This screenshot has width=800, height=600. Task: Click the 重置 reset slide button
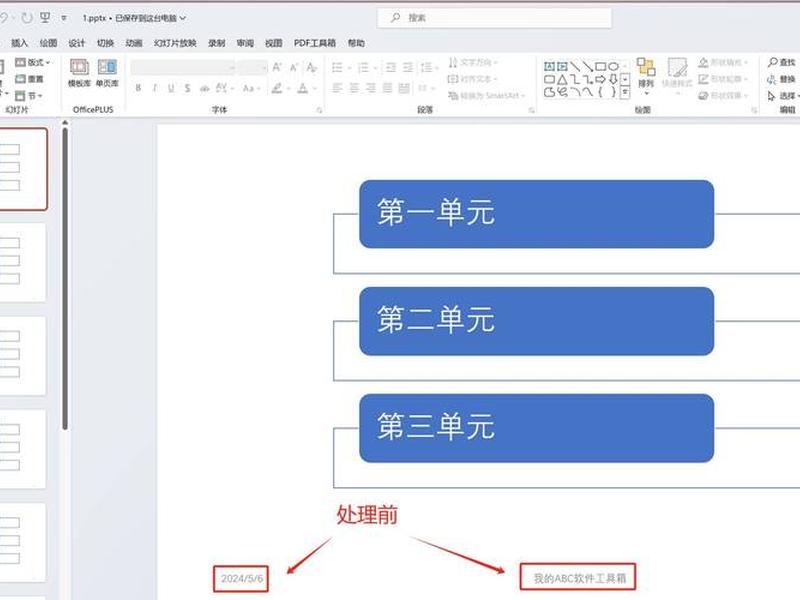pos(30,79)
